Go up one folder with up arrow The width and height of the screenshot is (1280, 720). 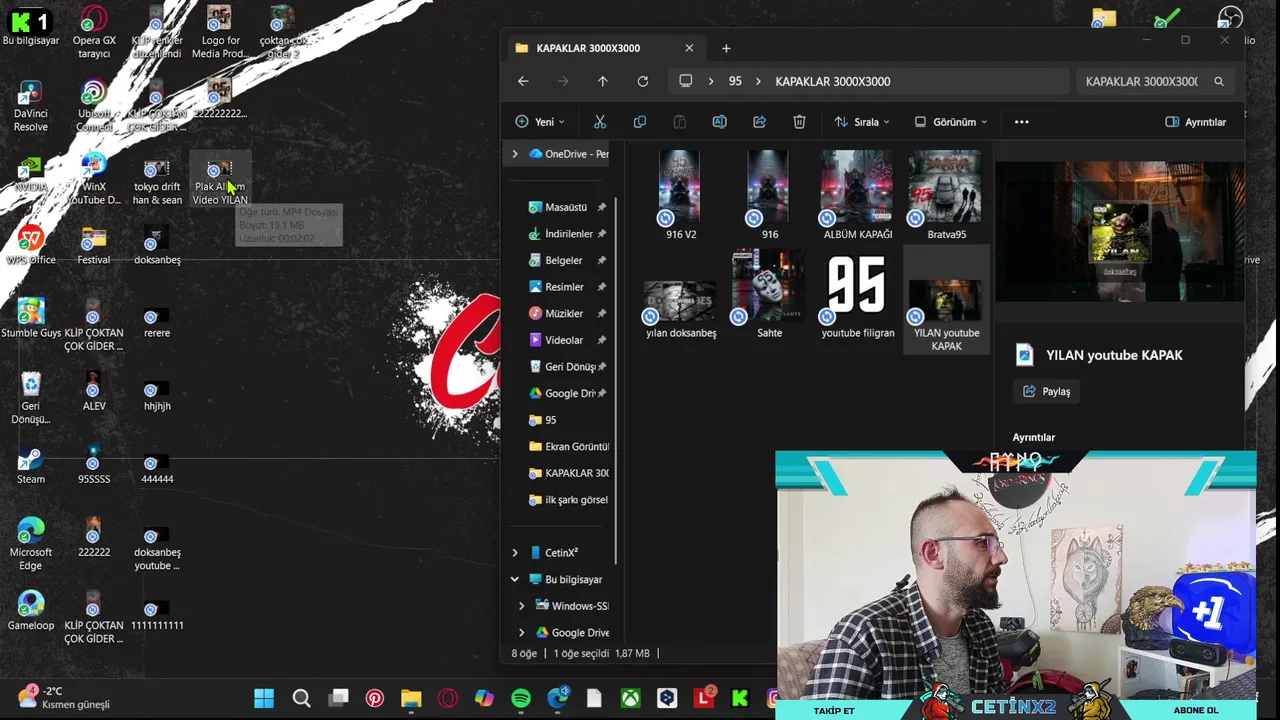[602, 81]
